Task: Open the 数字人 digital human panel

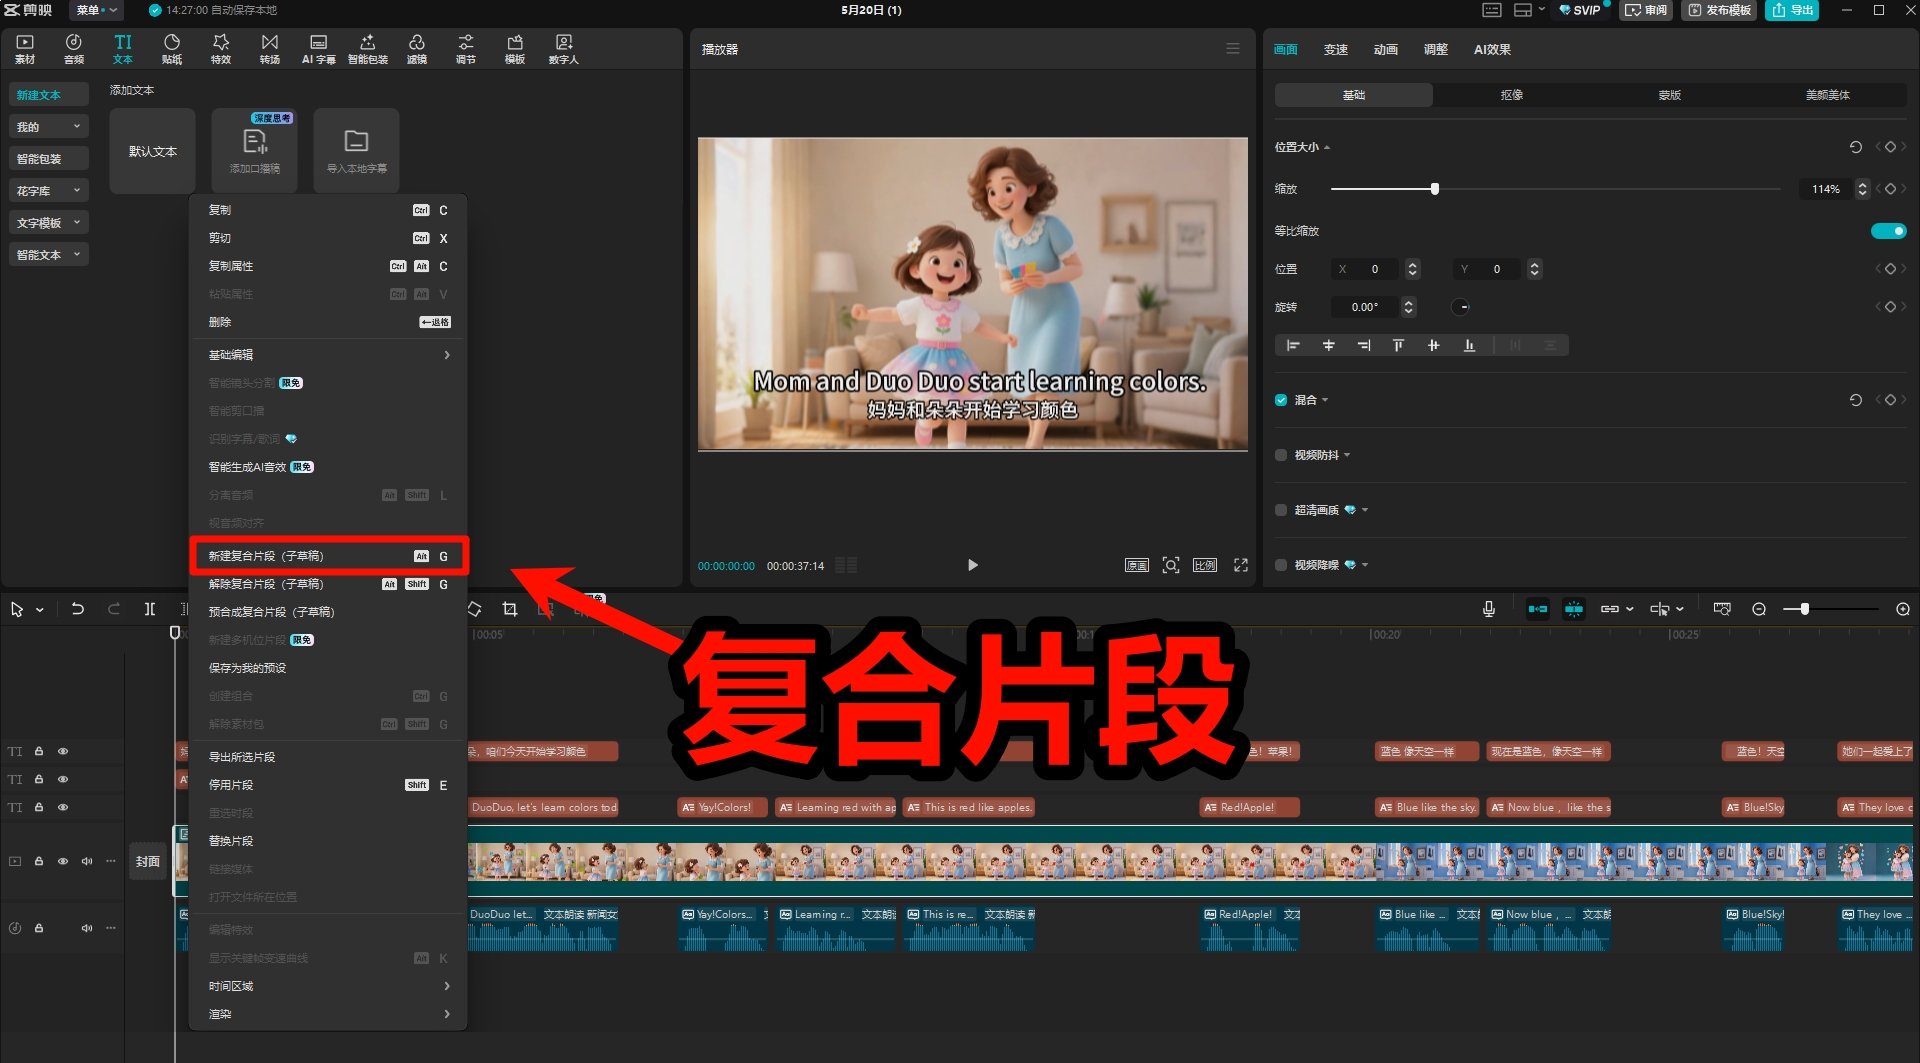Action: [563, 48]
